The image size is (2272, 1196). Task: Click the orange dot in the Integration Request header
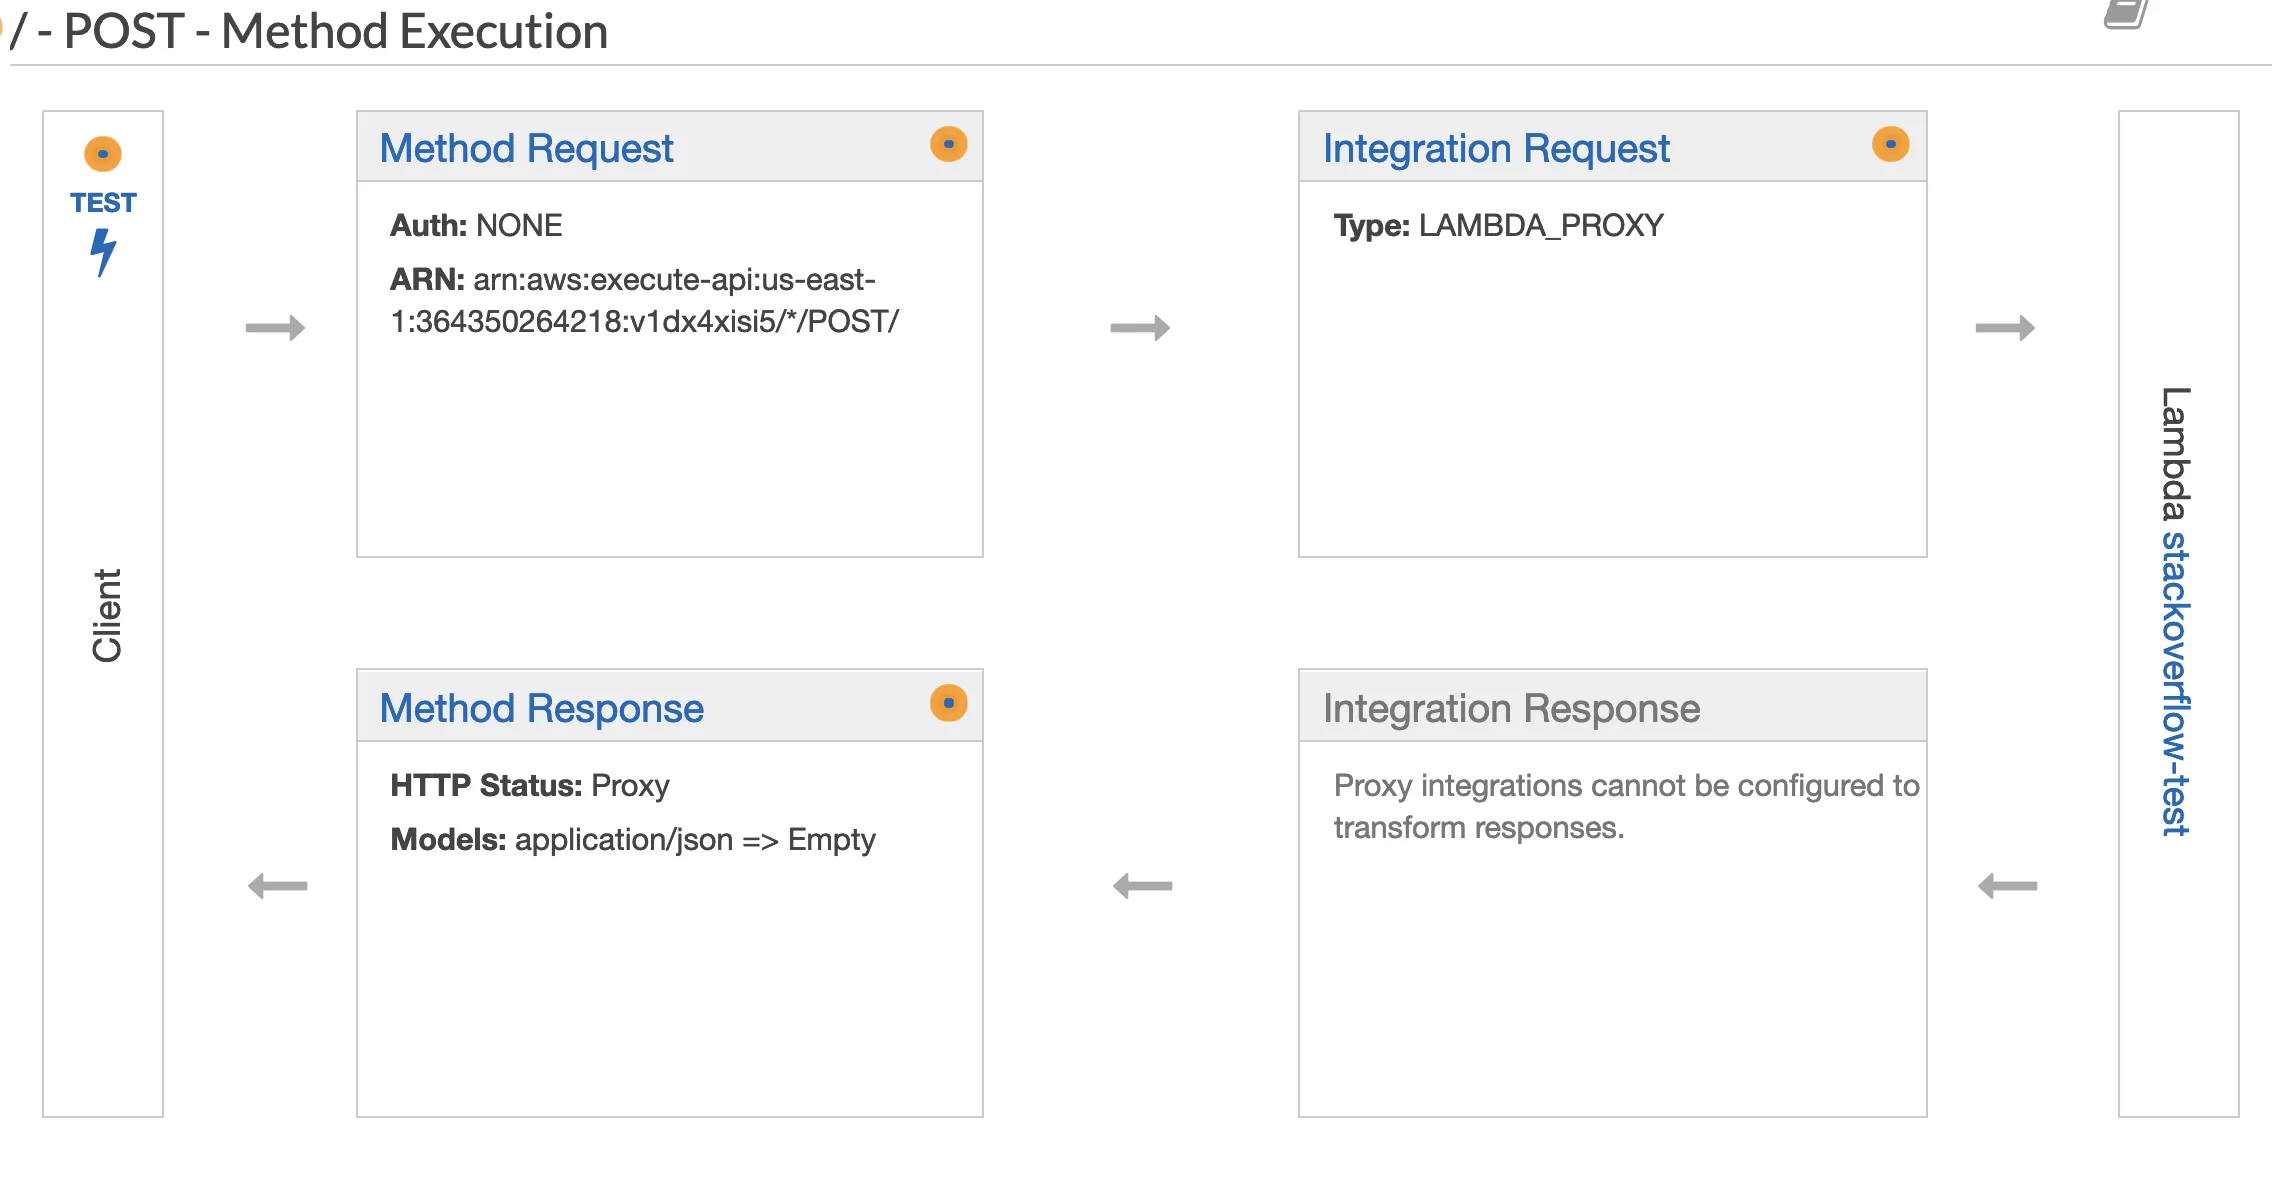pos(1890,144)
